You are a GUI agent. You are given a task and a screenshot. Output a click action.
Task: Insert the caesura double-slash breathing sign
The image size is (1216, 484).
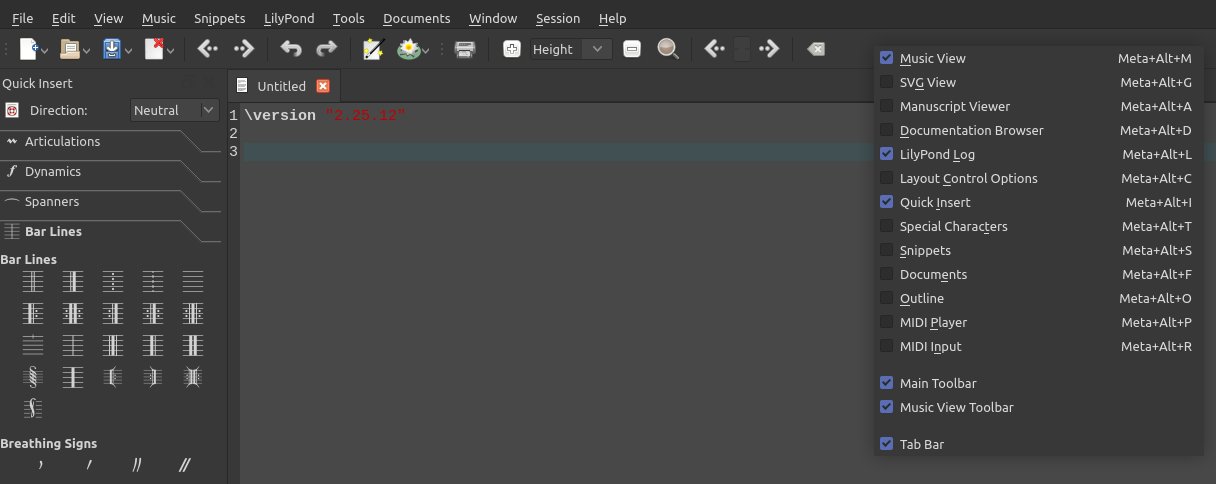click(x=137, y=465)
